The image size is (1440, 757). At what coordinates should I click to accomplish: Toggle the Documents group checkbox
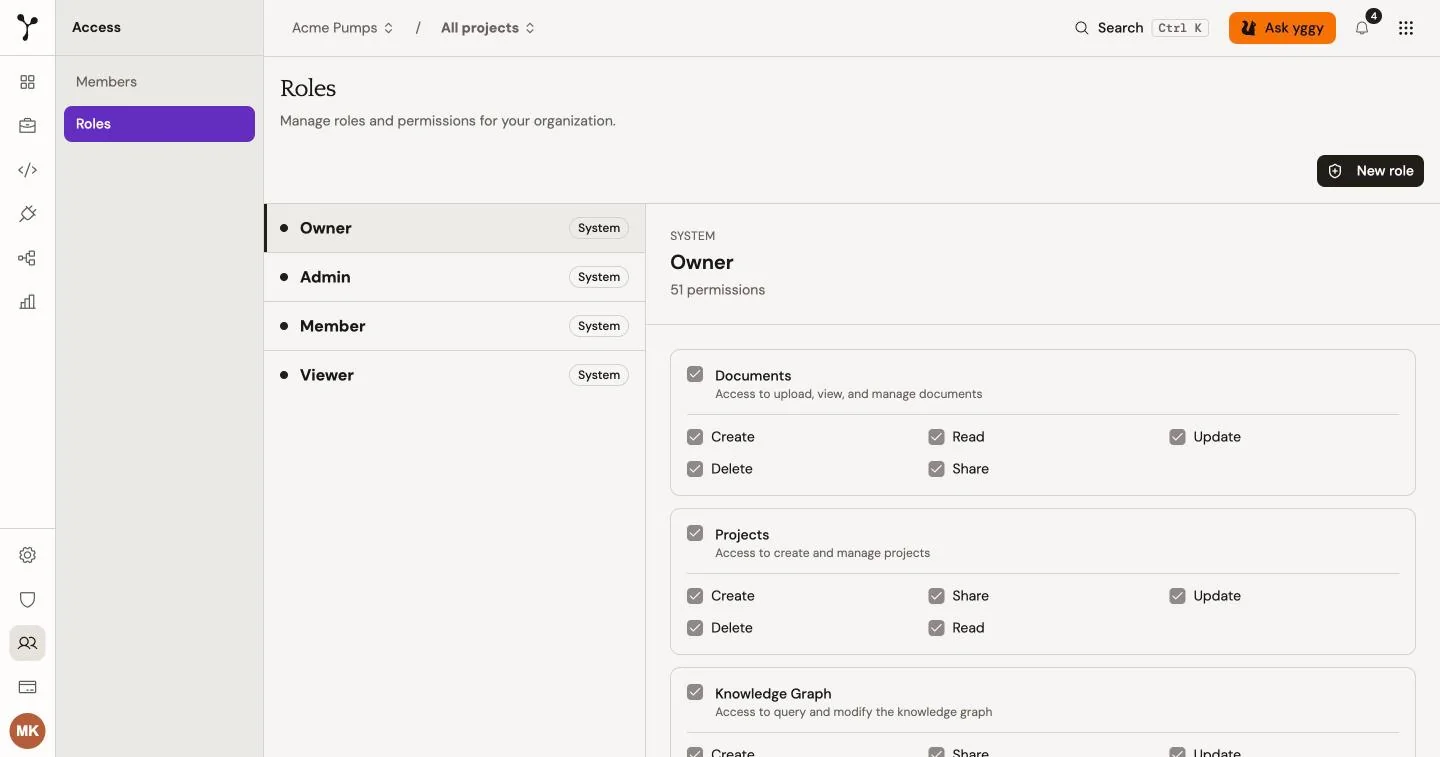[695, 374]
